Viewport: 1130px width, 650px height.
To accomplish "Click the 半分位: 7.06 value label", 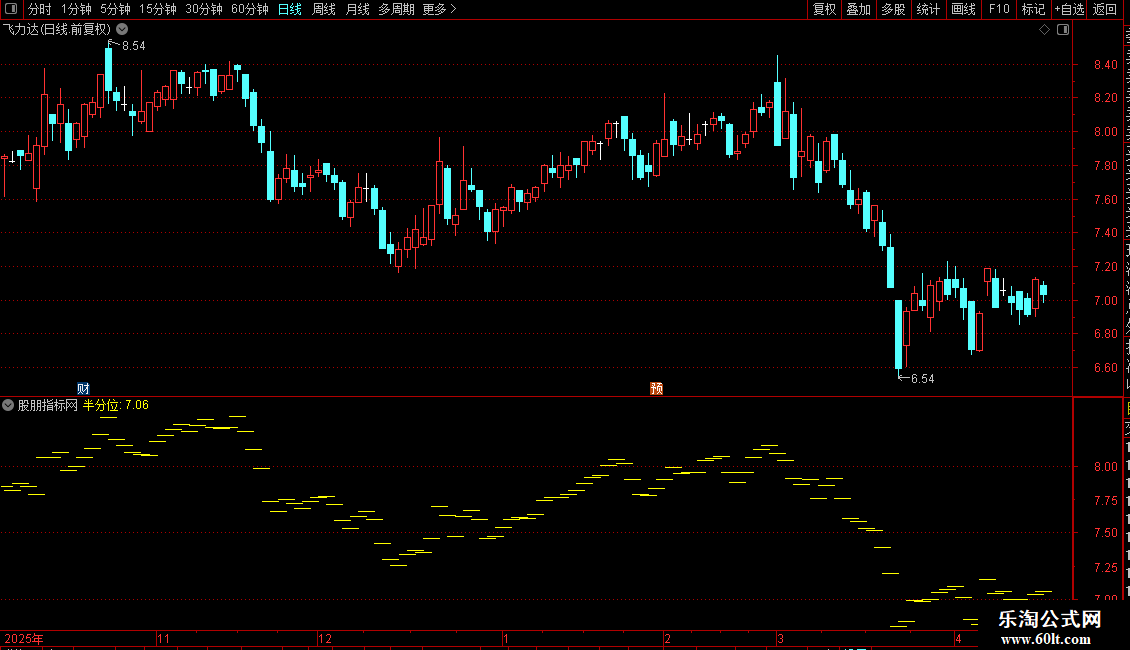I will click(x=116, y=405).
